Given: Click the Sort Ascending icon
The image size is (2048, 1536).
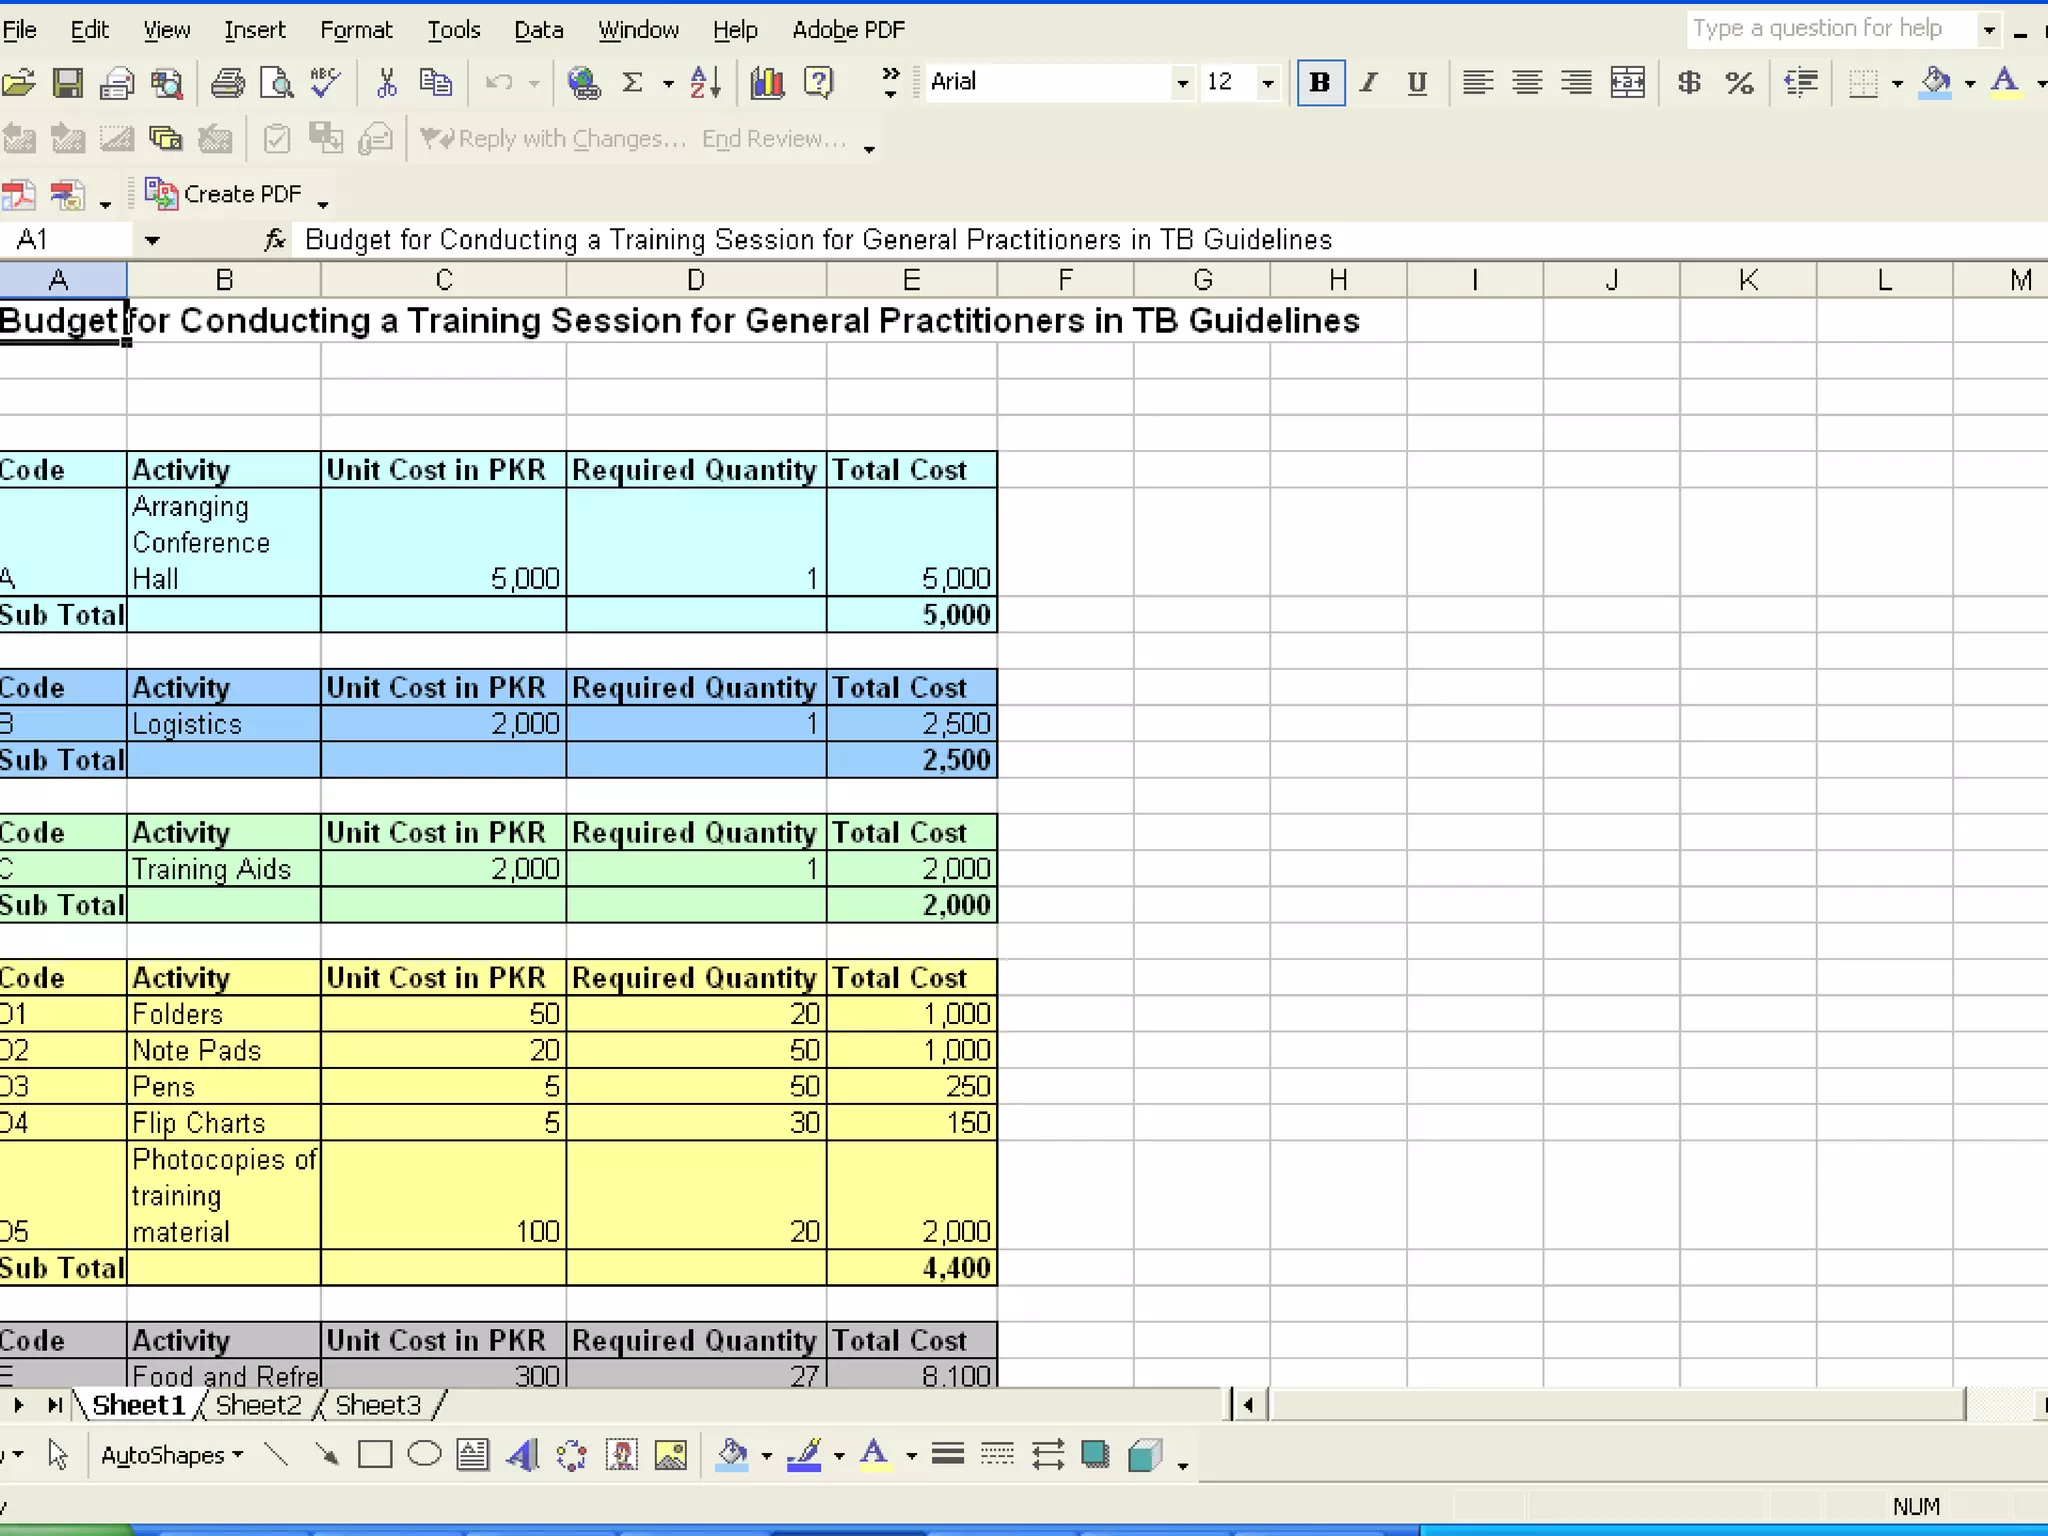Looking at the screenshot, I should coord(705,83).
